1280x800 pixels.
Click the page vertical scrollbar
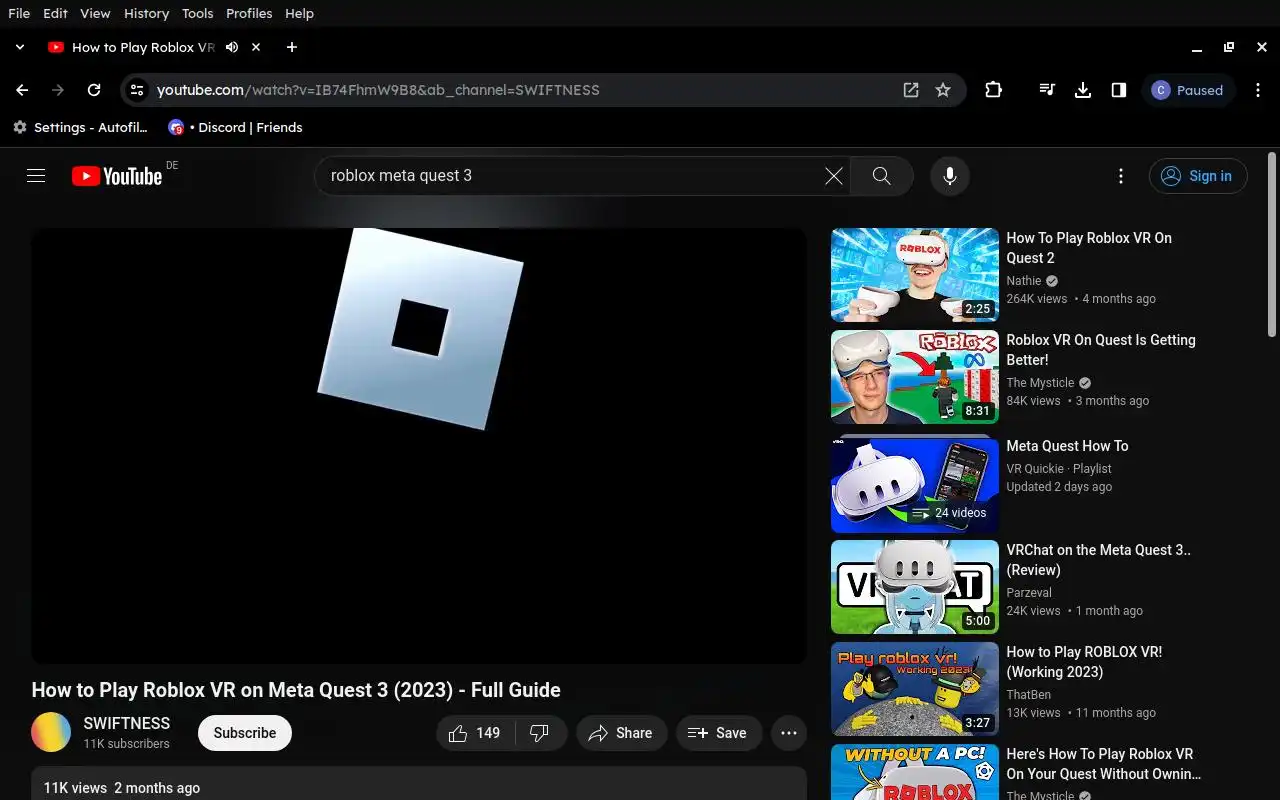[1272, 245]
